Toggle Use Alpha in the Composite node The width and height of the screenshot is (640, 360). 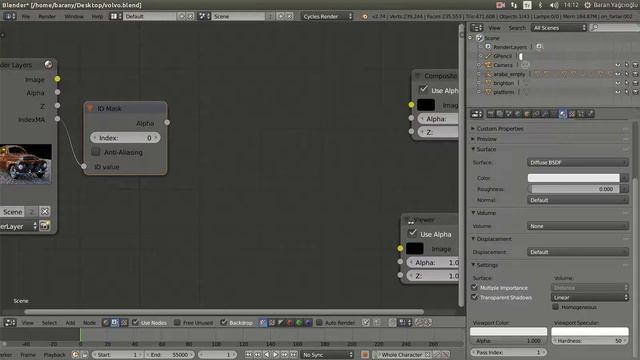[x=424, y=89]
